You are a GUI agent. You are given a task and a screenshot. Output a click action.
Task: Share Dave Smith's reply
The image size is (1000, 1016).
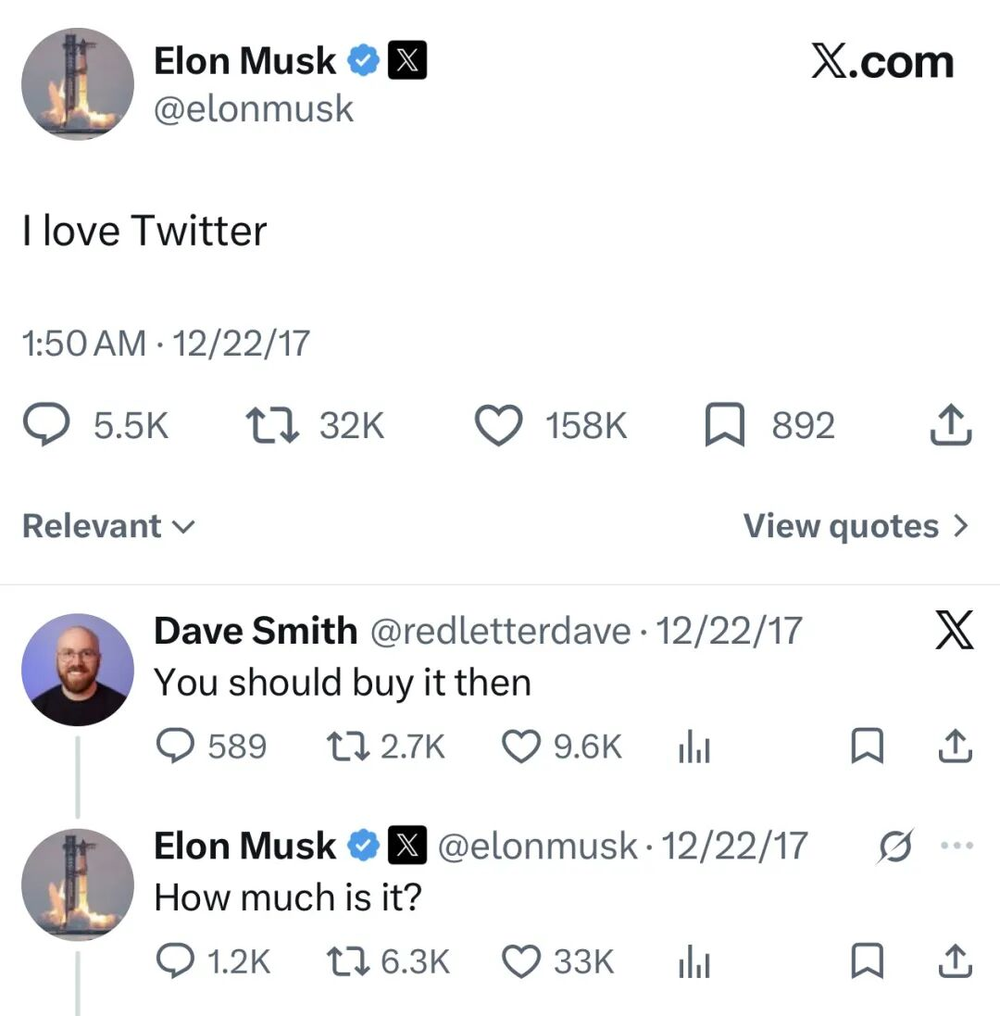[x=955, y=746]
